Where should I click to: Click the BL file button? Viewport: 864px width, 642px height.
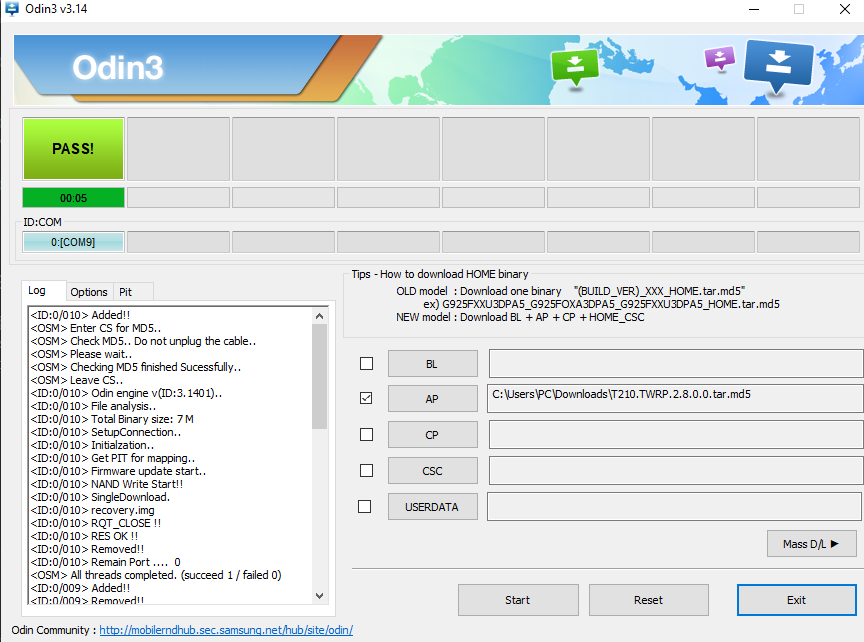point(433,364)
